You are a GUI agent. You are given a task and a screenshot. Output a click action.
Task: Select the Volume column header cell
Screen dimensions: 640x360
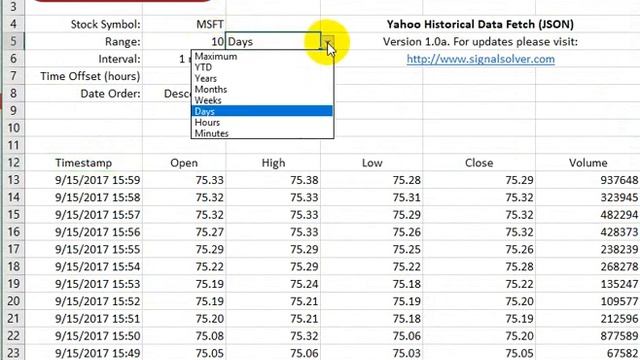click(588, 163)
